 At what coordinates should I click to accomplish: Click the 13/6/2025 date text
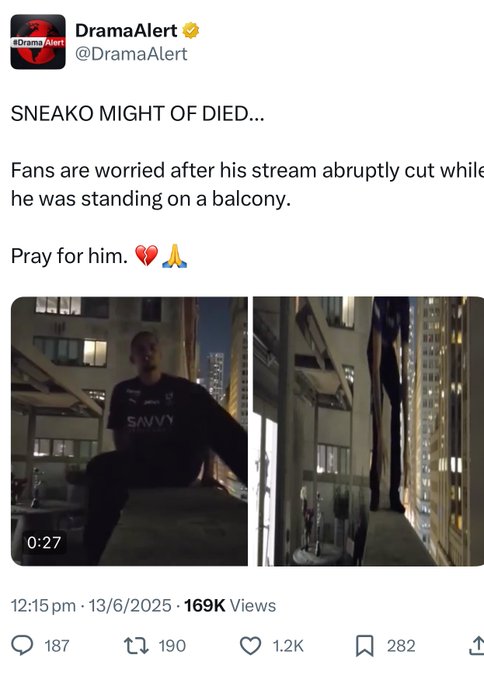[130, 605]
